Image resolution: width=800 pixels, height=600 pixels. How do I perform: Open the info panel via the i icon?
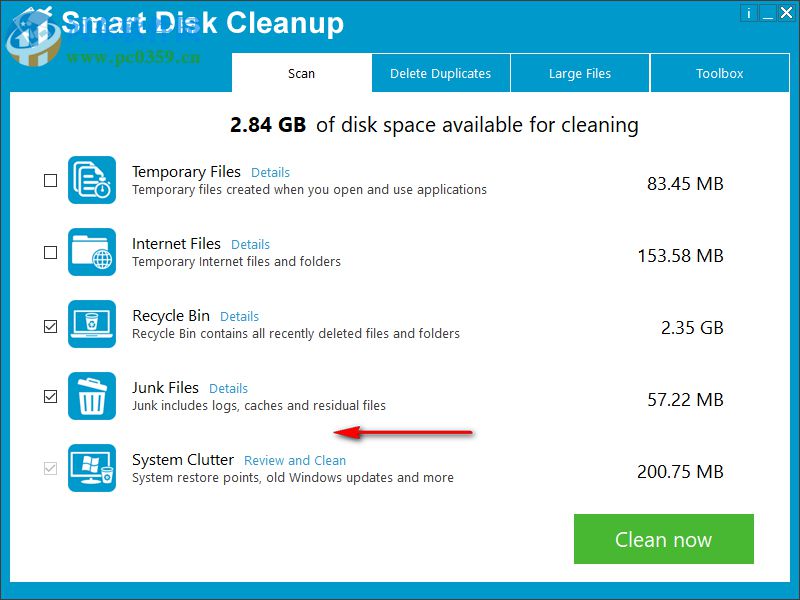click(x=749, y=13)
